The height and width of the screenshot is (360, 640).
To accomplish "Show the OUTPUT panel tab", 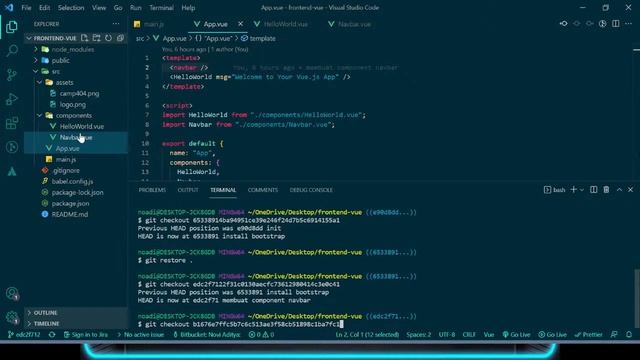I will (x=188, y=190).
